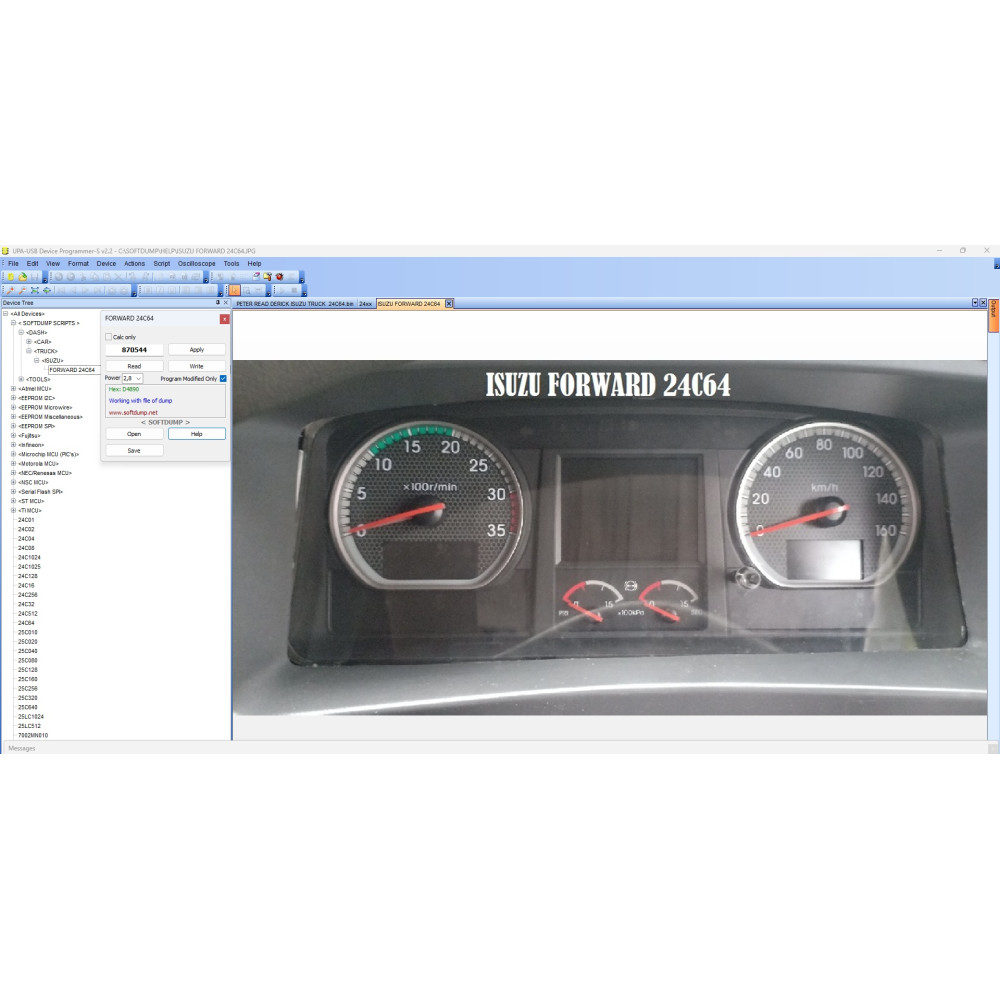Click the Open file folder toolbar icon
1000x1000 pixels.
click(x=22, y=277)
